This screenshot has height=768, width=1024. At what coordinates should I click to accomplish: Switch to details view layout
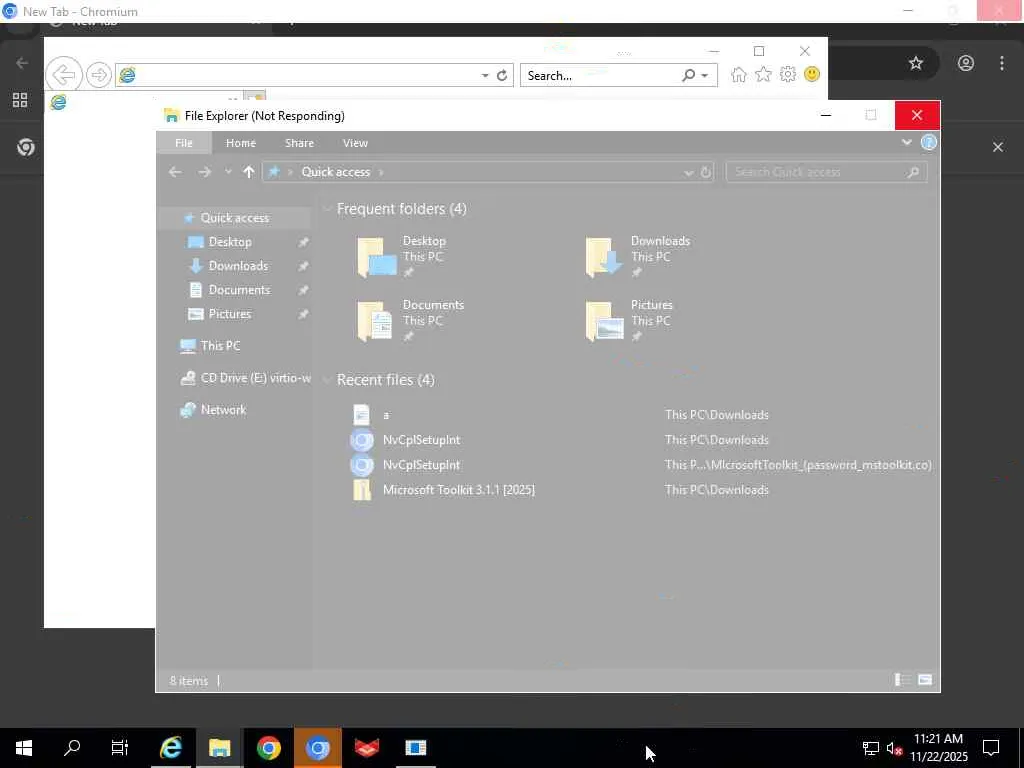tap(903, 680)
